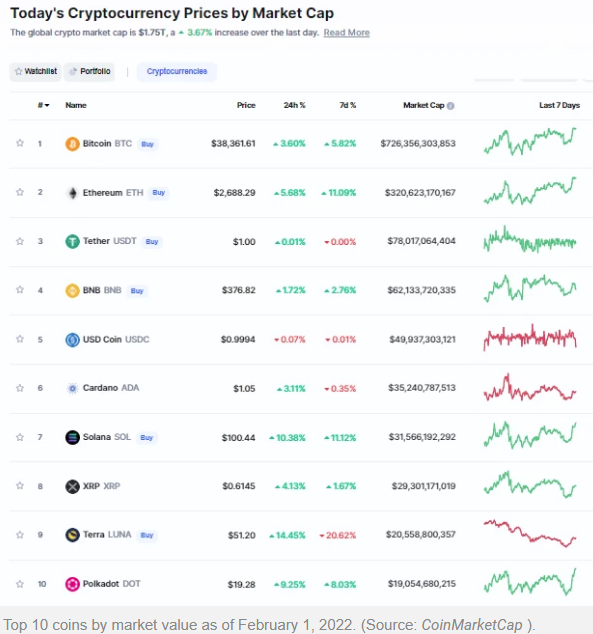Follow the Read More link
Viewport: 593px width, 634px height.
pyautogui.click(x=346, y=33)
